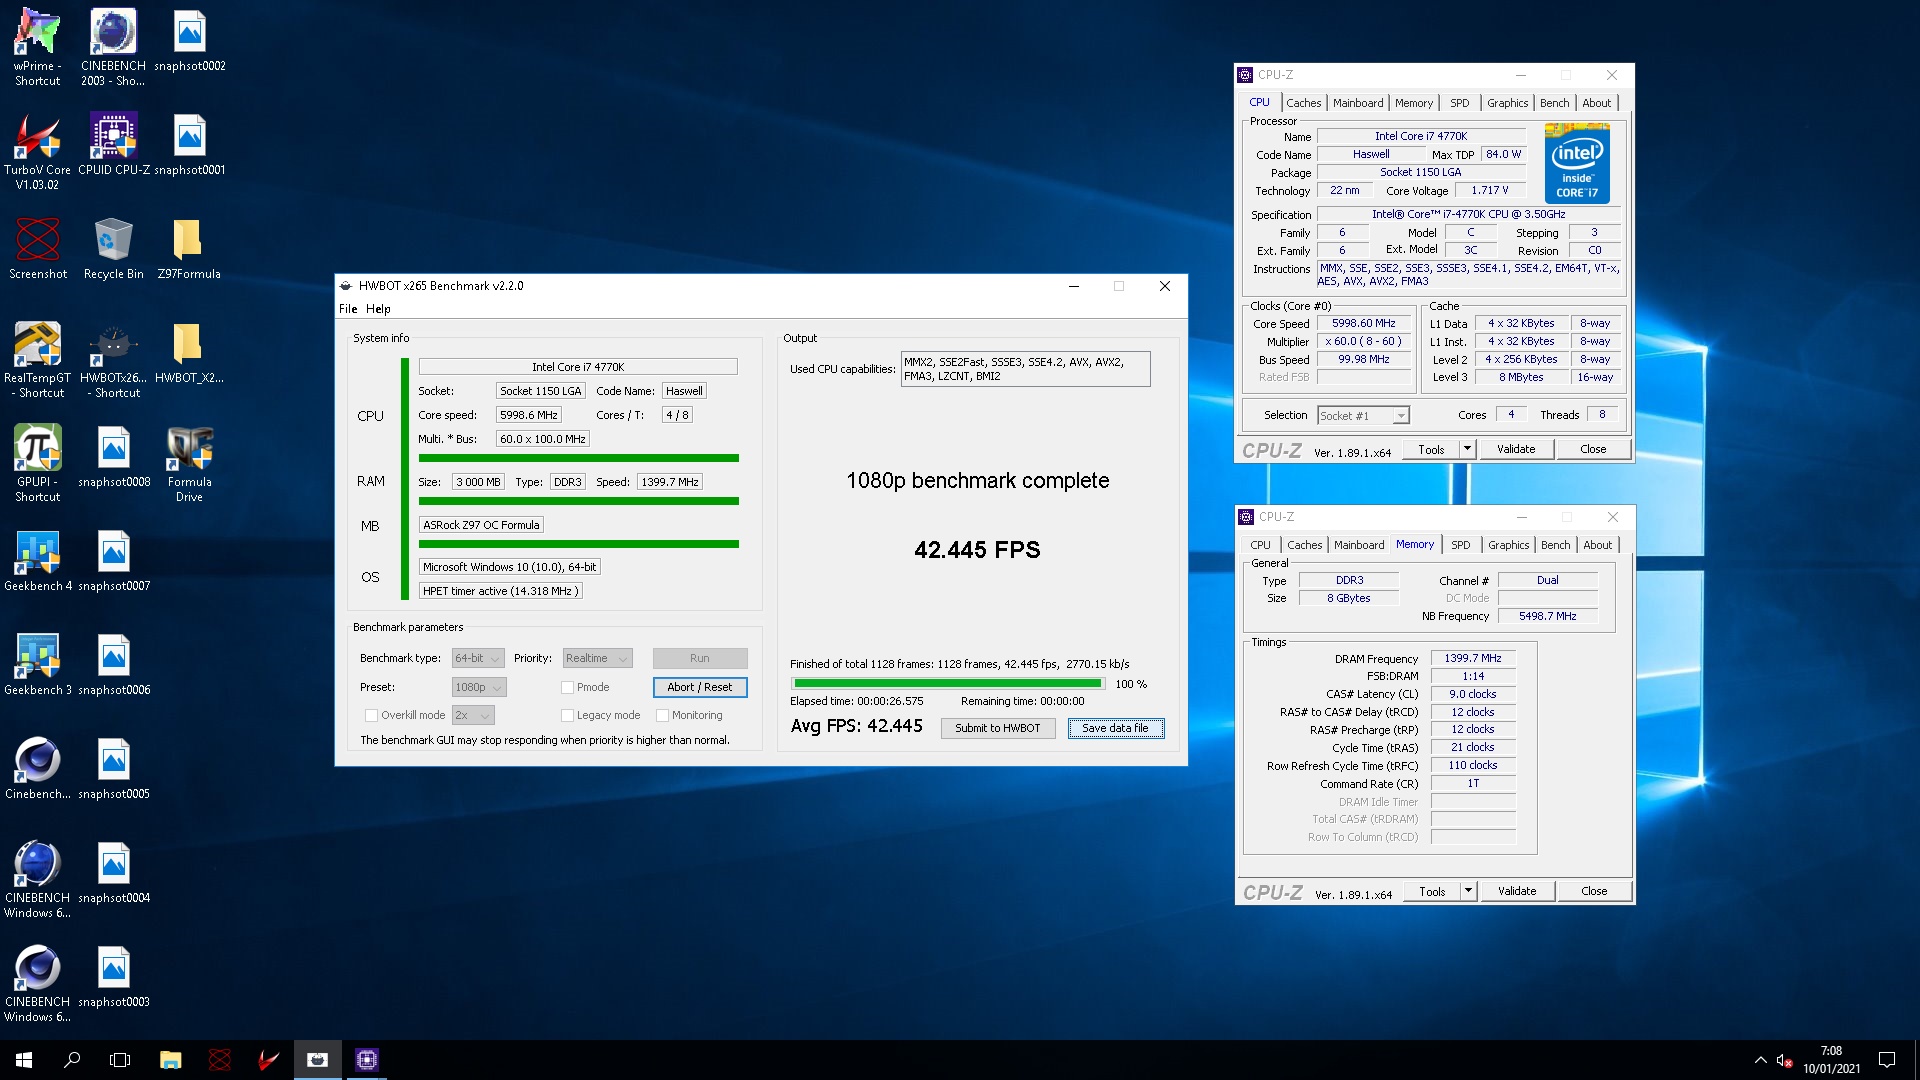Select snapshot0001 image file on desktop

pos(190,145)
